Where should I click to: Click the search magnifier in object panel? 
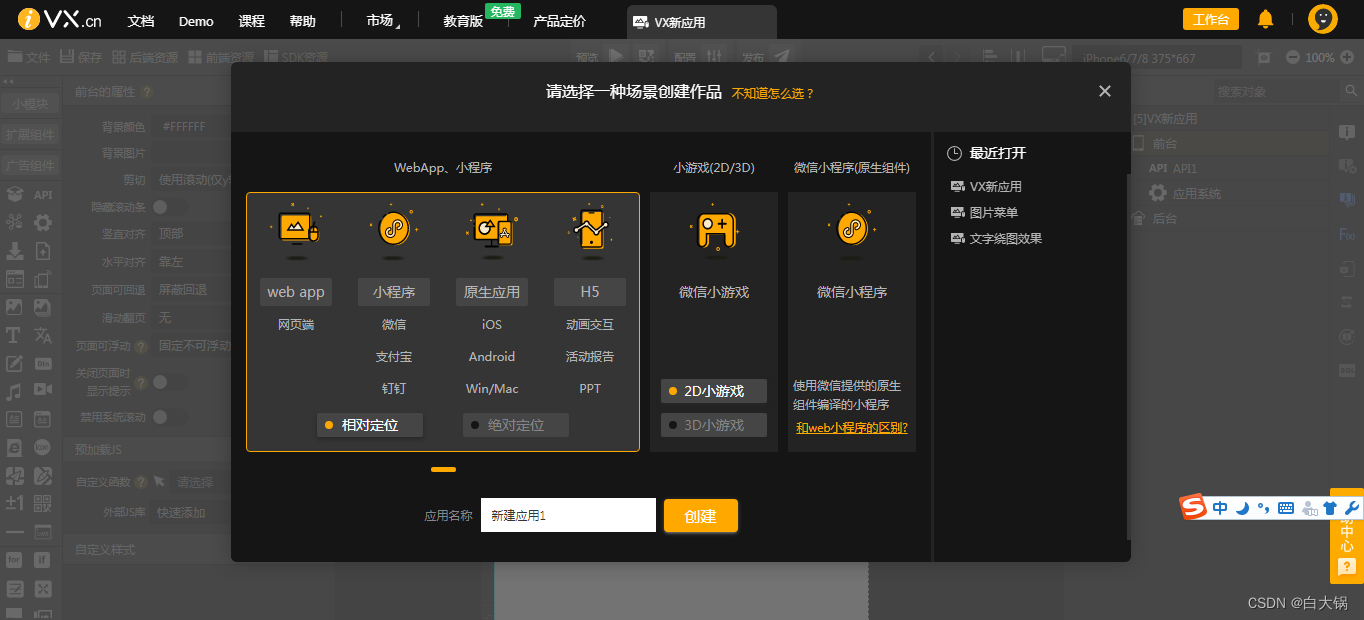pyautogui.click(x=1350, y=92)
